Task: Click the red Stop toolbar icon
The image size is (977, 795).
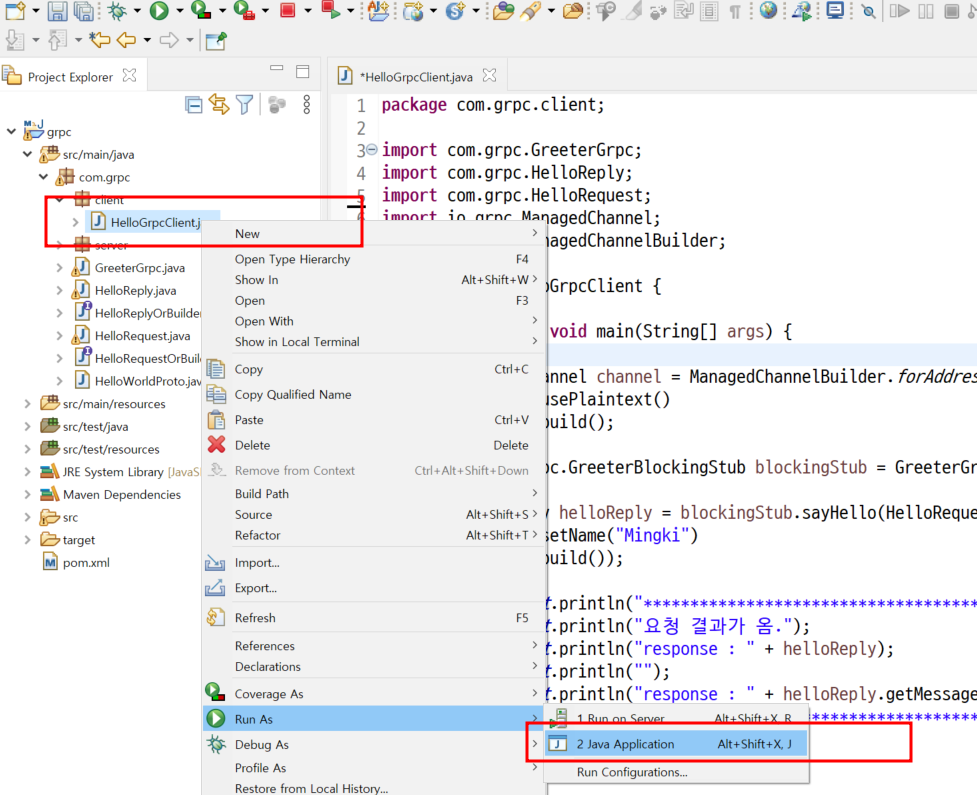Action: coord(287,10)
